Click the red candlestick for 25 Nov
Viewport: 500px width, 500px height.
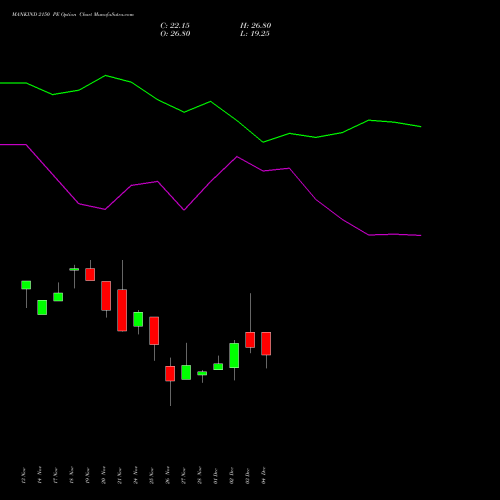coord(154,331)
